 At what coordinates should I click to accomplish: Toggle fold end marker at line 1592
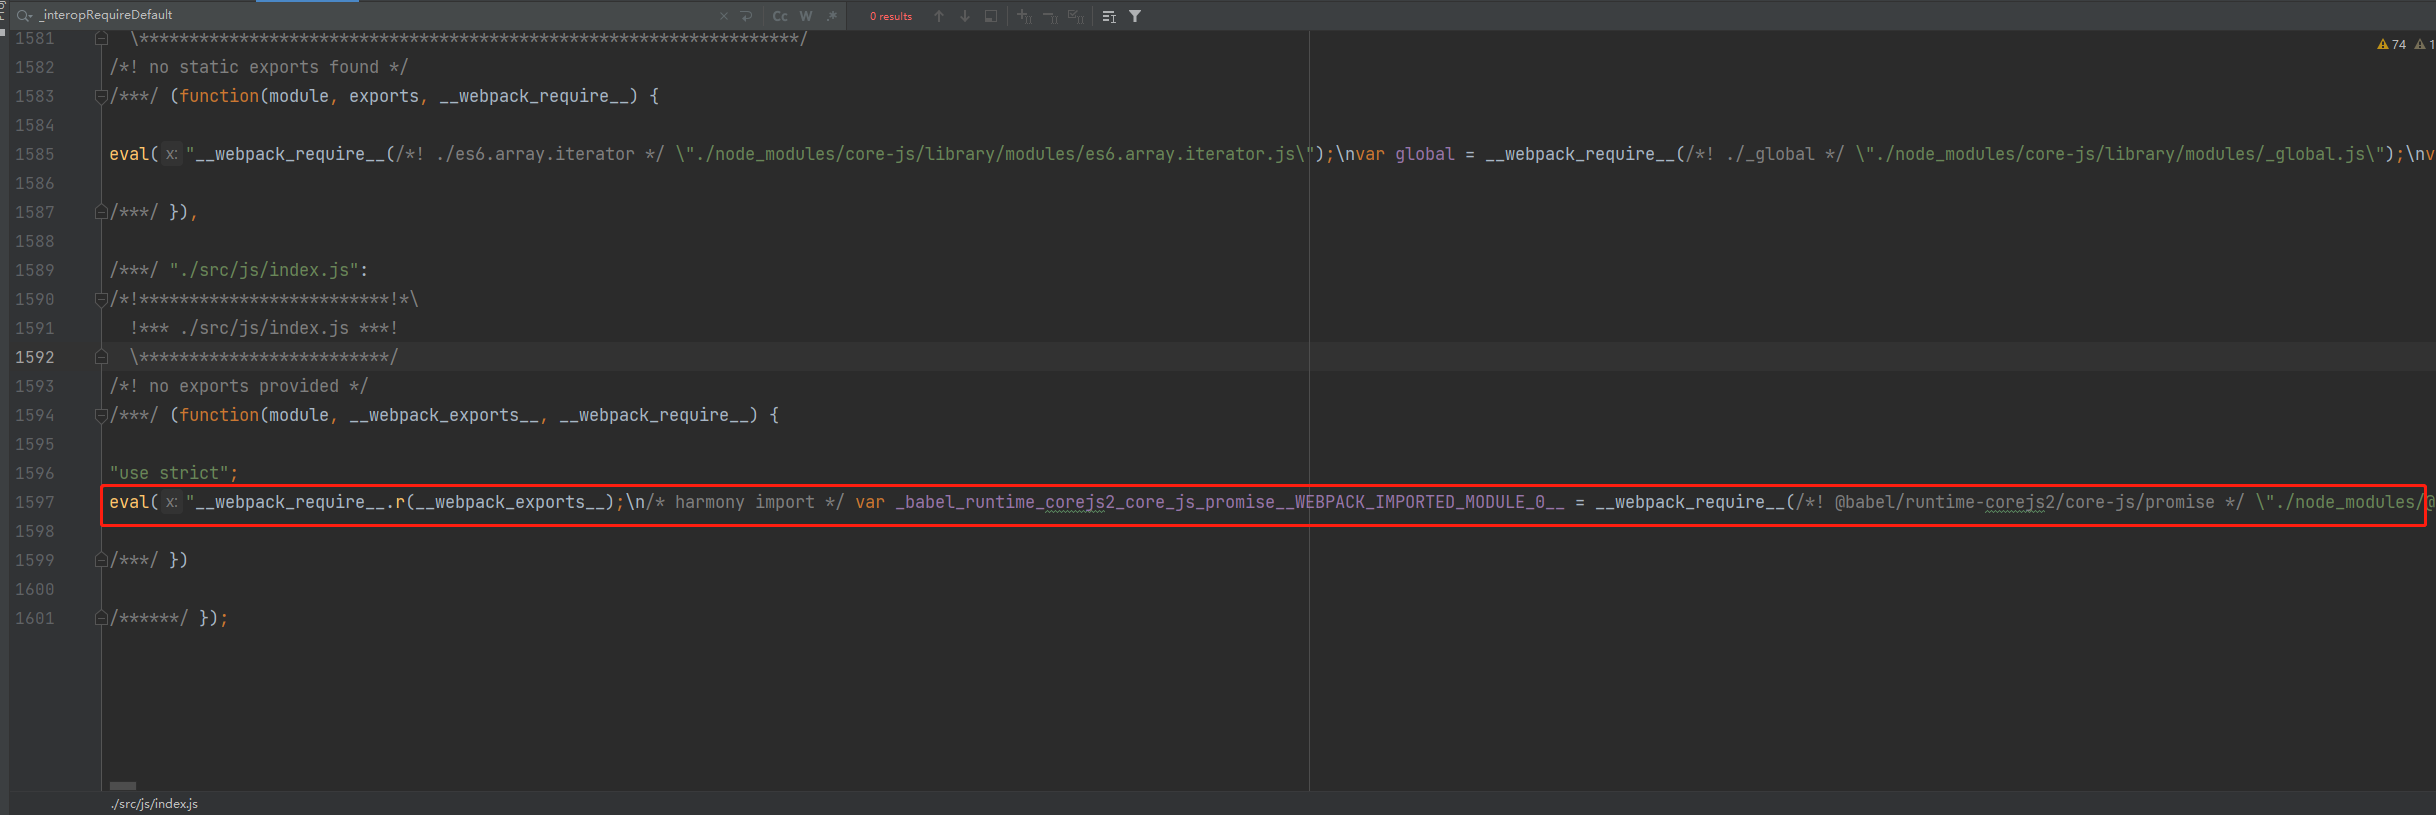click(101, 357)
